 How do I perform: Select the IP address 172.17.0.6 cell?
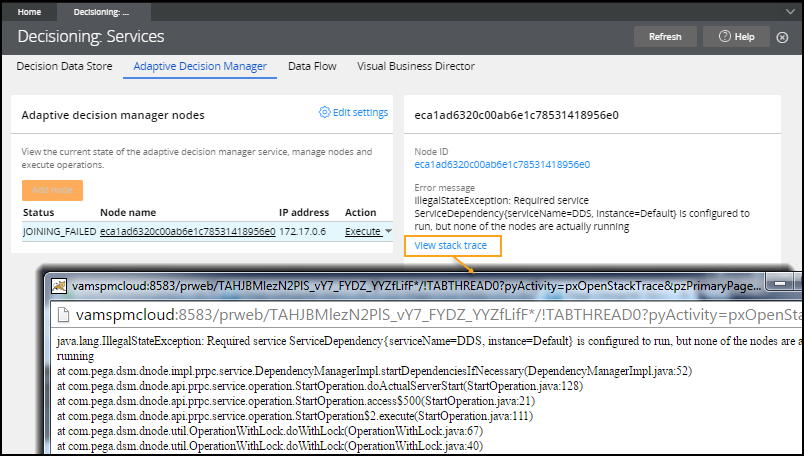point(303,231)
